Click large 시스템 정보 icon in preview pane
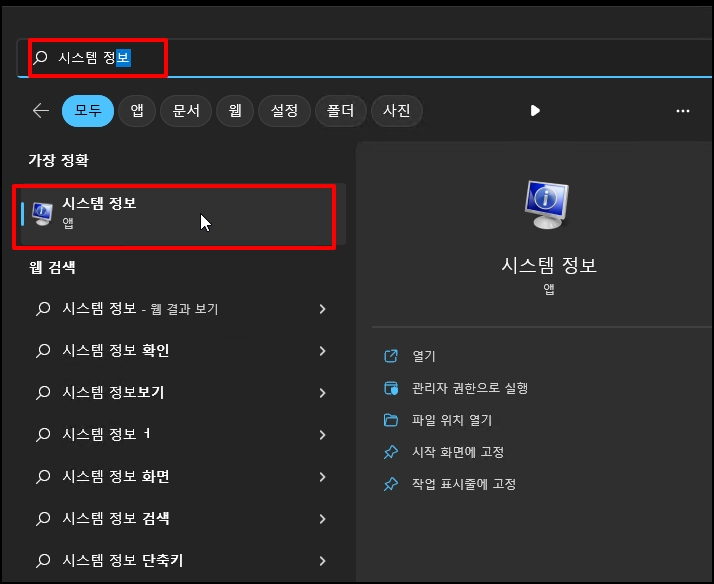Viewport: 714px width, 584px height. click(546, 204)
